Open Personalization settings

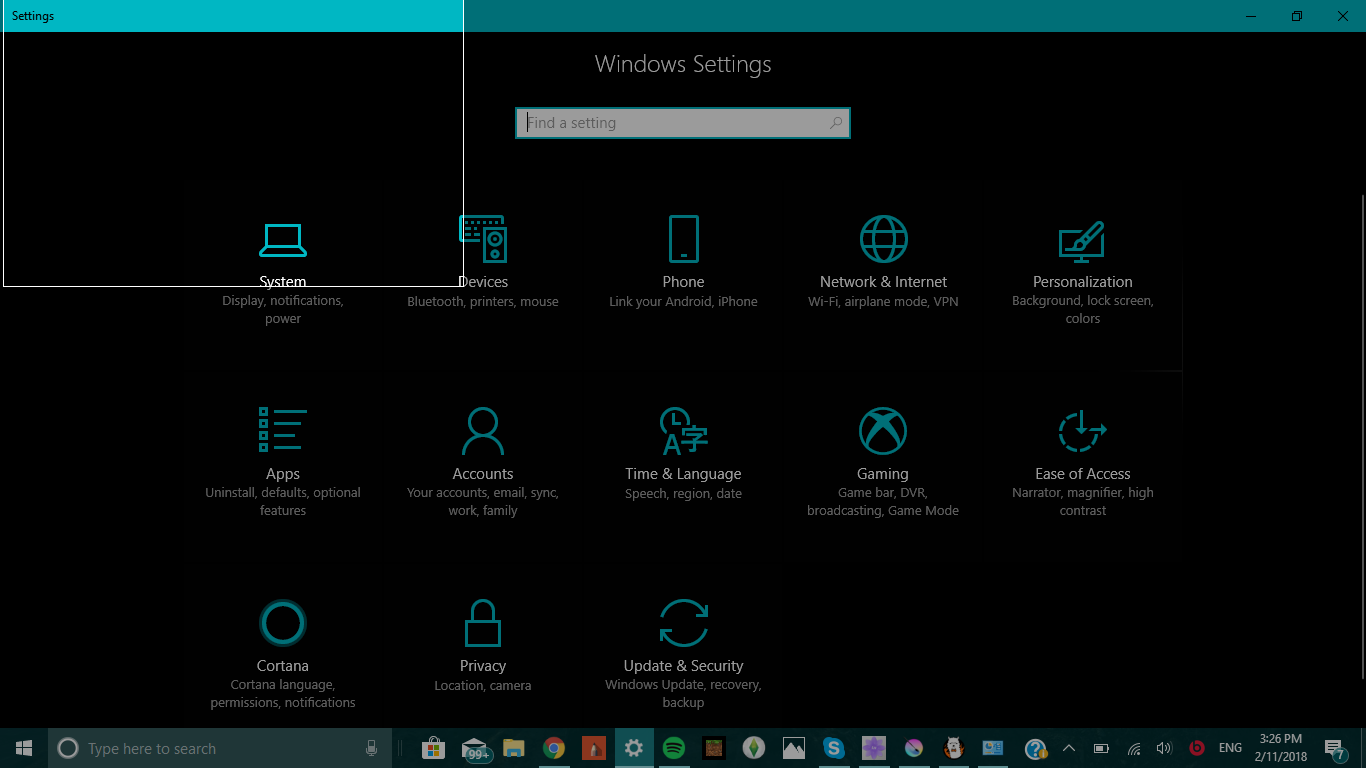pyautogui.click(x=1083, y=260)
